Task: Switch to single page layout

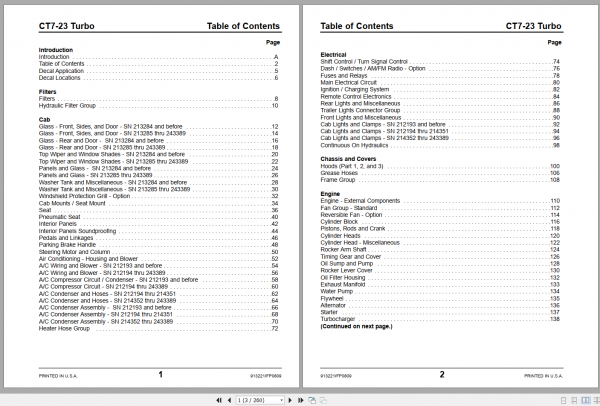Action: pyautogui.click(x=563, y=400)
